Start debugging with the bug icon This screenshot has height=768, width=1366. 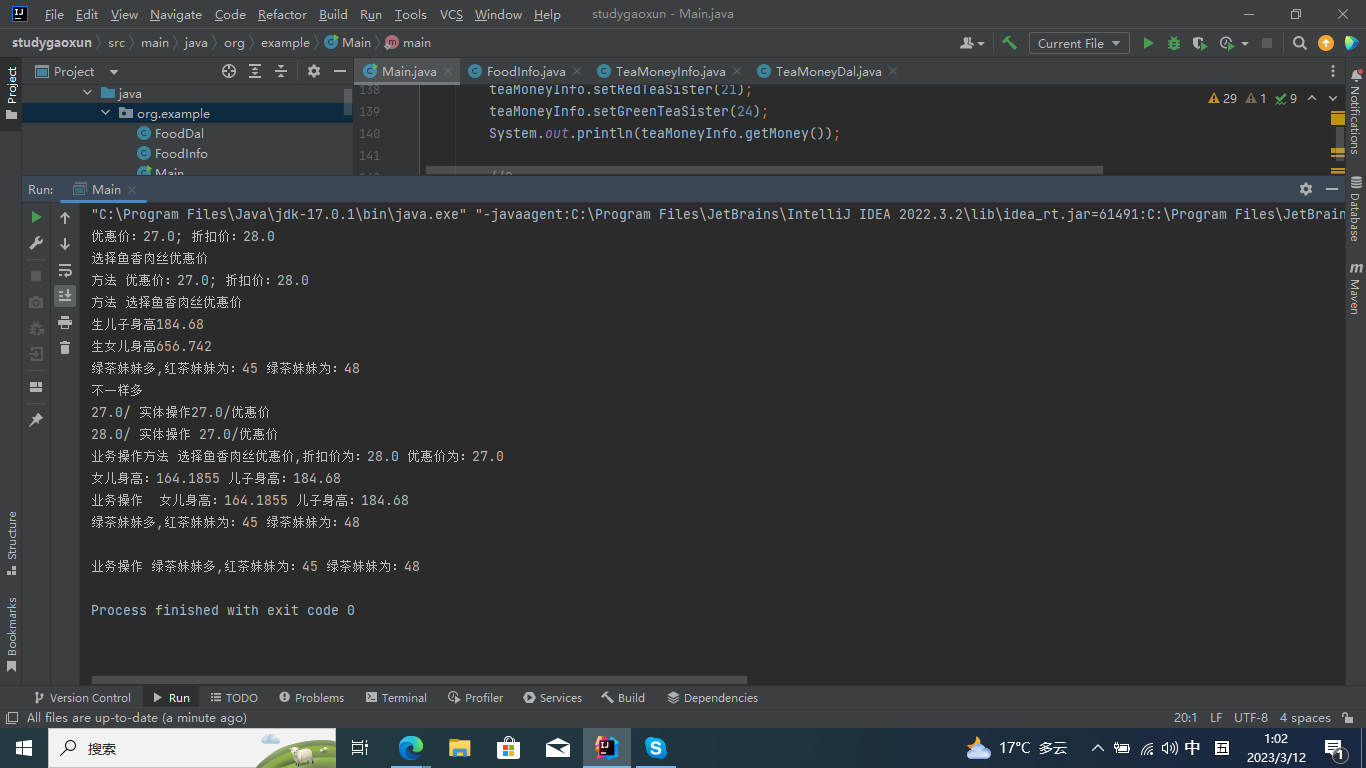[x=1174, y=43]
